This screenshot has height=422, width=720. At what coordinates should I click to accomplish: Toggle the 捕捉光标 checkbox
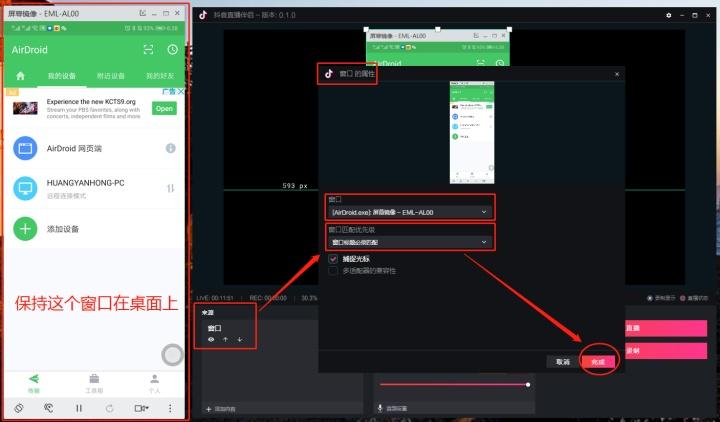pyautogui.click(x=333, y=259)
